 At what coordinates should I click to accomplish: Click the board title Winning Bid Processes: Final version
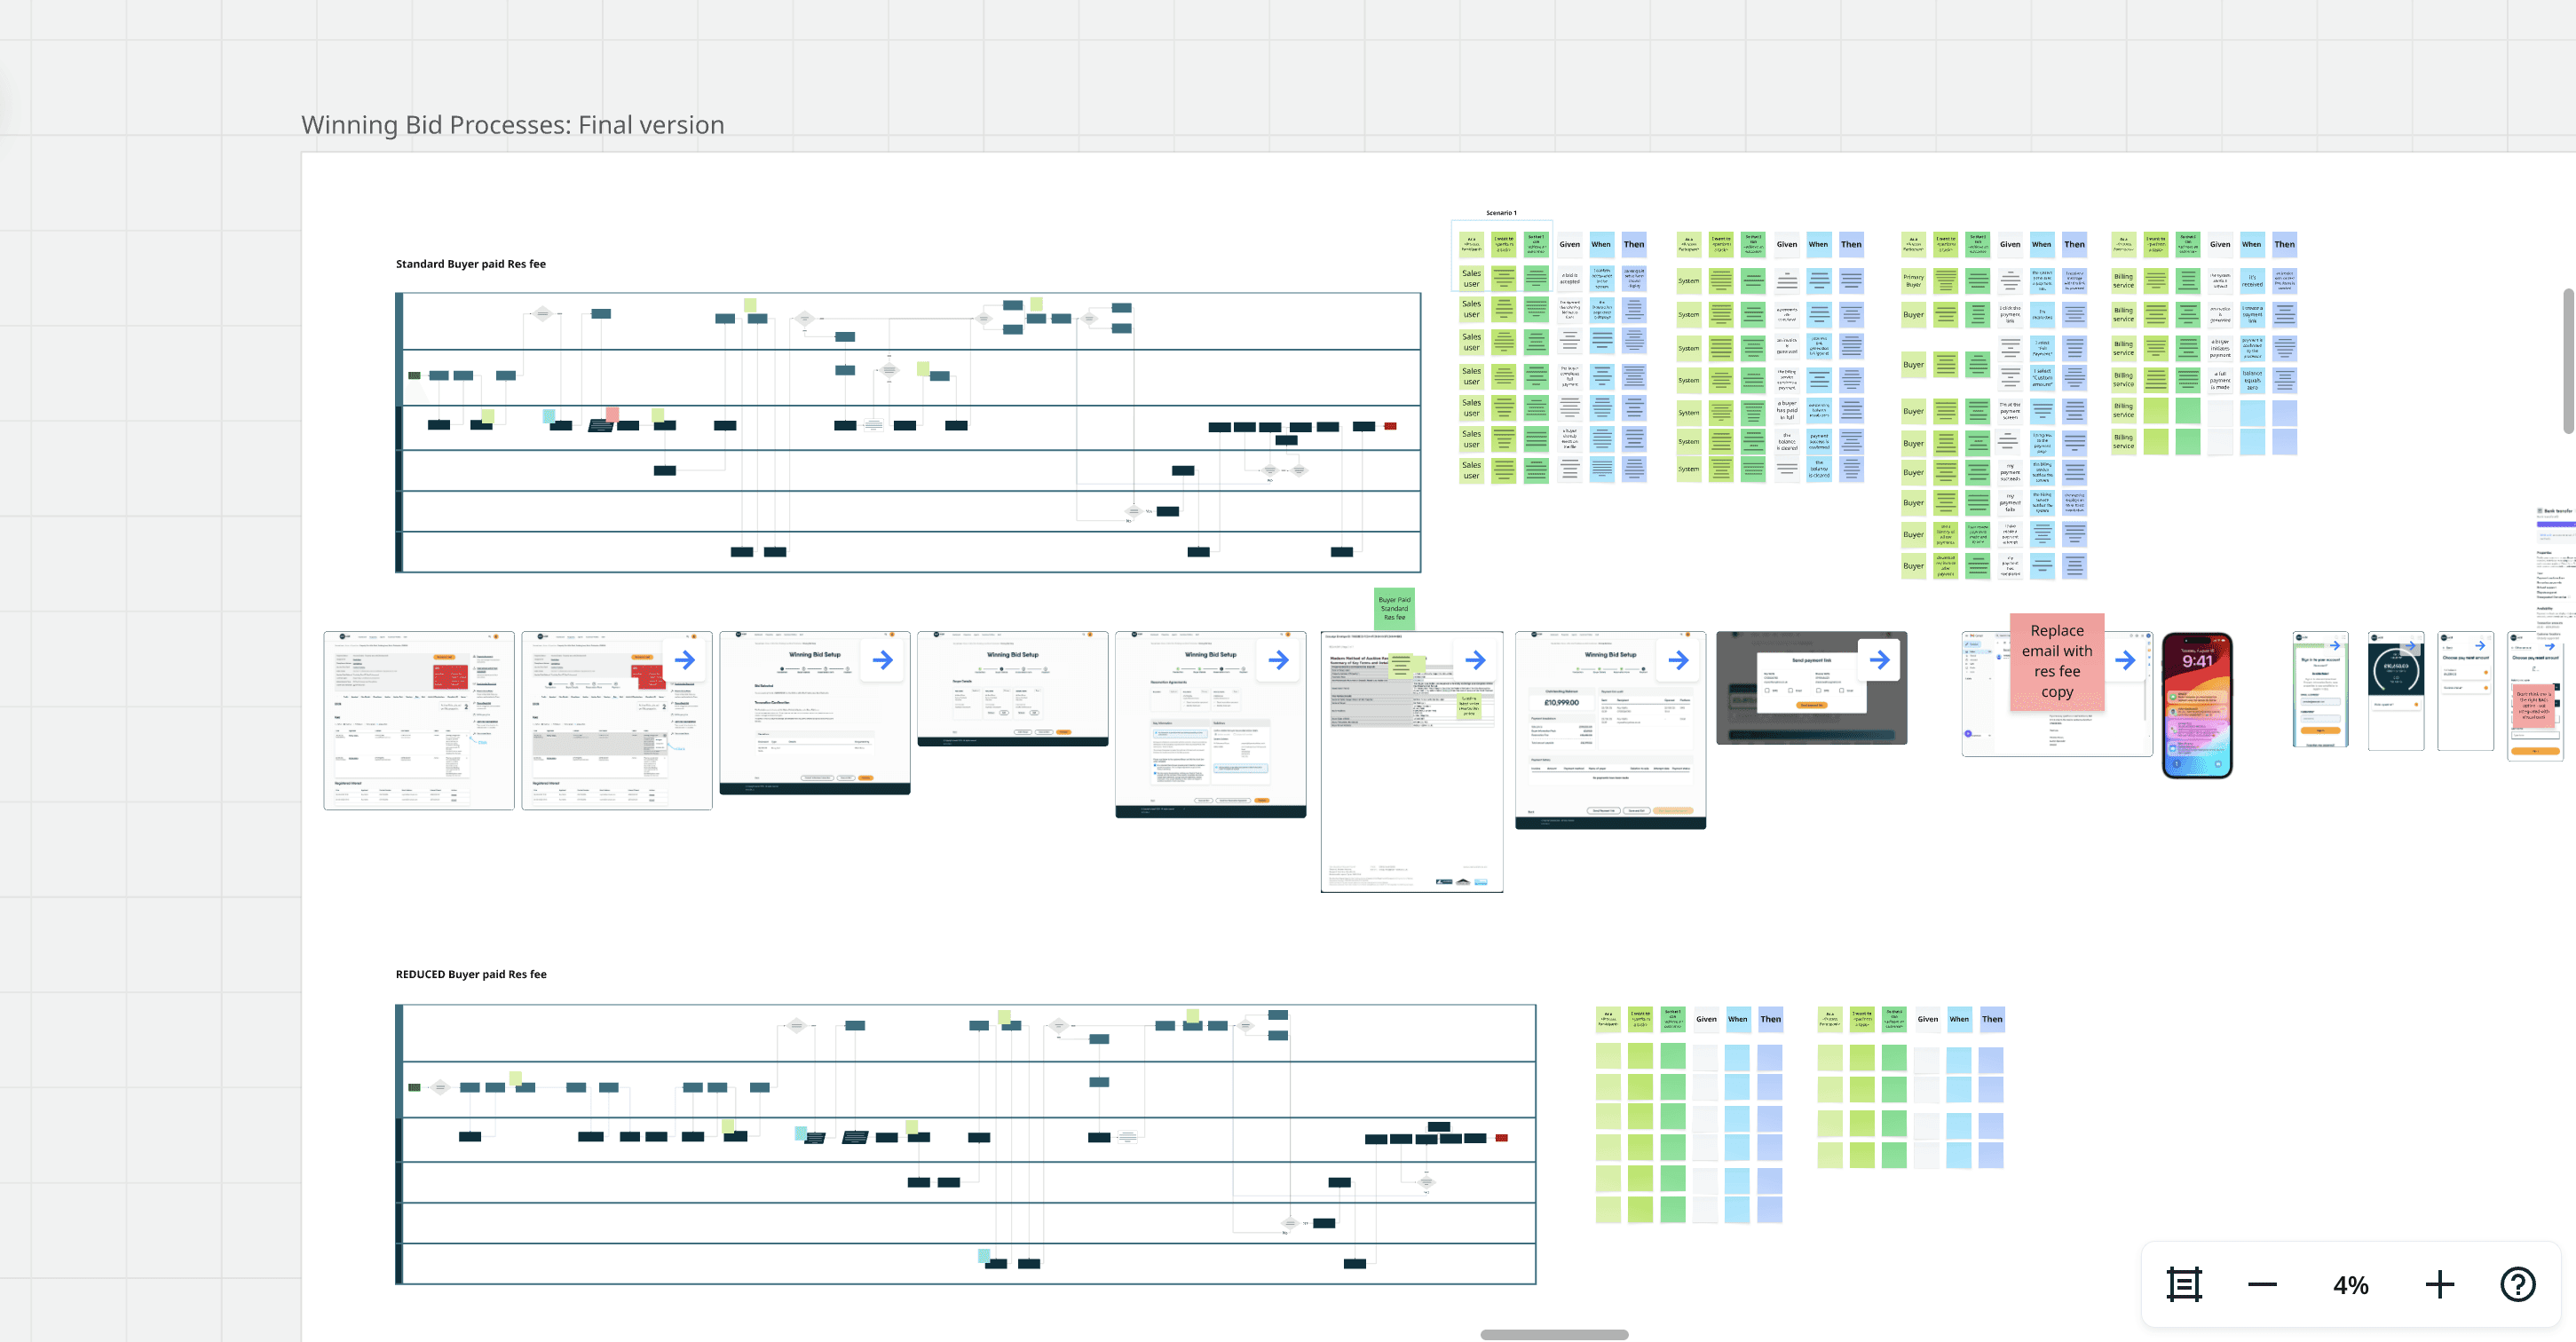(512, 124)
